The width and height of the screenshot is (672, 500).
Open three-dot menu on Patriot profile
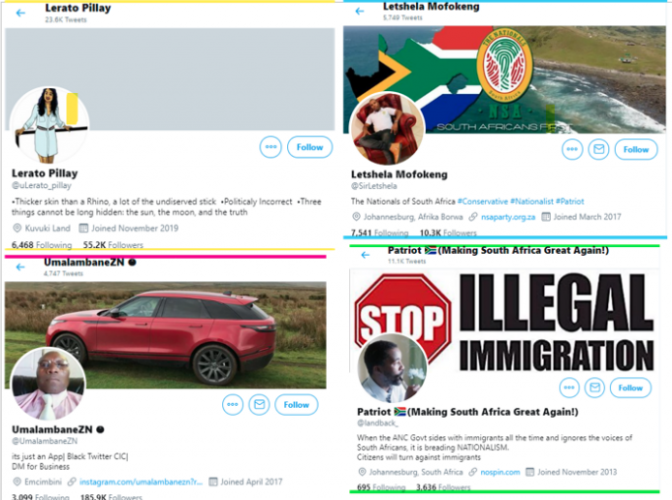[569, 388]
